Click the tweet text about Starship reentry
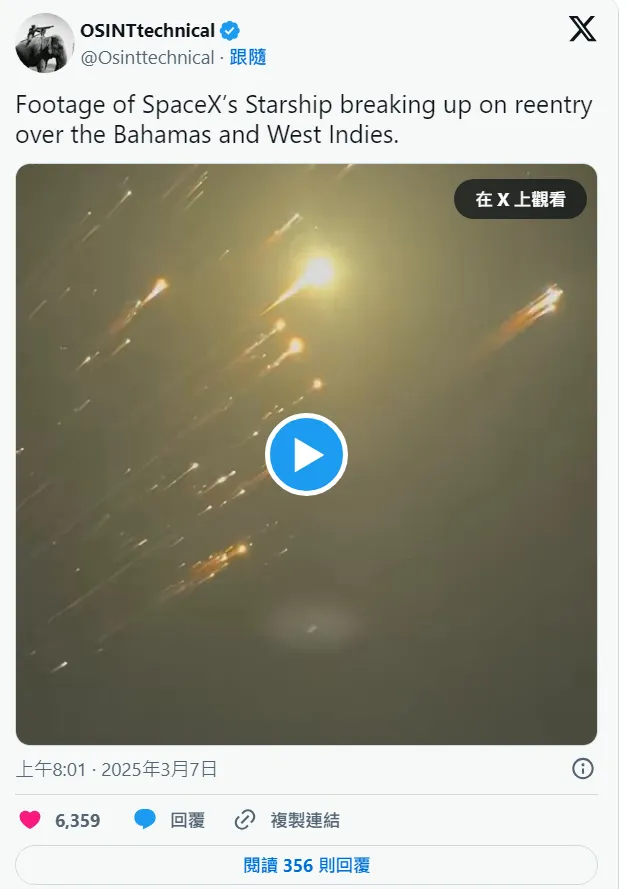This screenshot has height=889, width=635. click(304, 120)
